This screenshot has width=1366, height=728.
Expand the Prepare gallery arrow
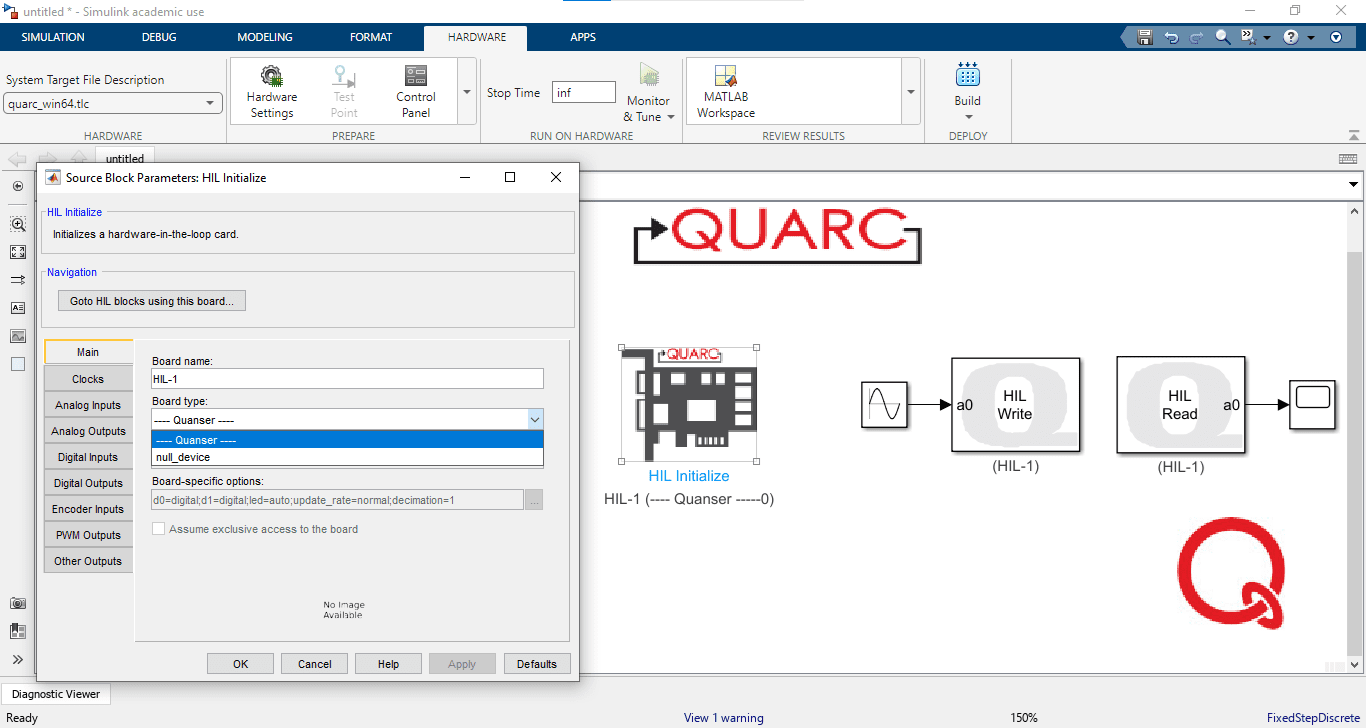(466, 92)
